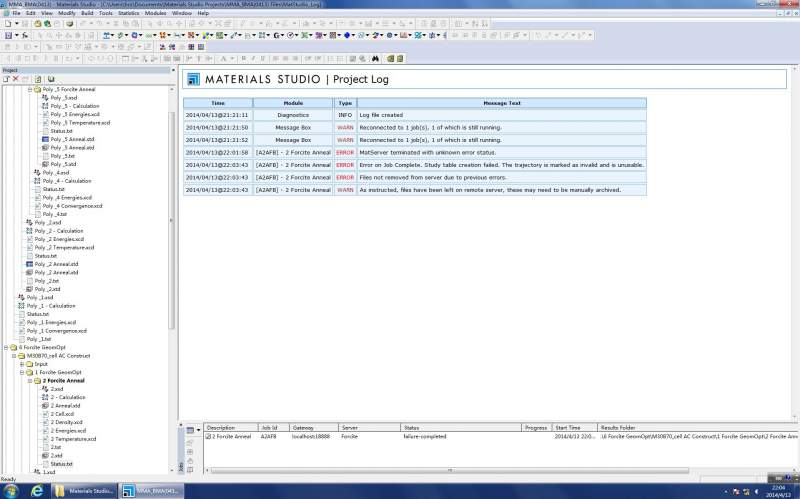Open the Statistics menu
The width and height of the screenshot is (800, 499).
pyautogui.click(x=129, y=13)
